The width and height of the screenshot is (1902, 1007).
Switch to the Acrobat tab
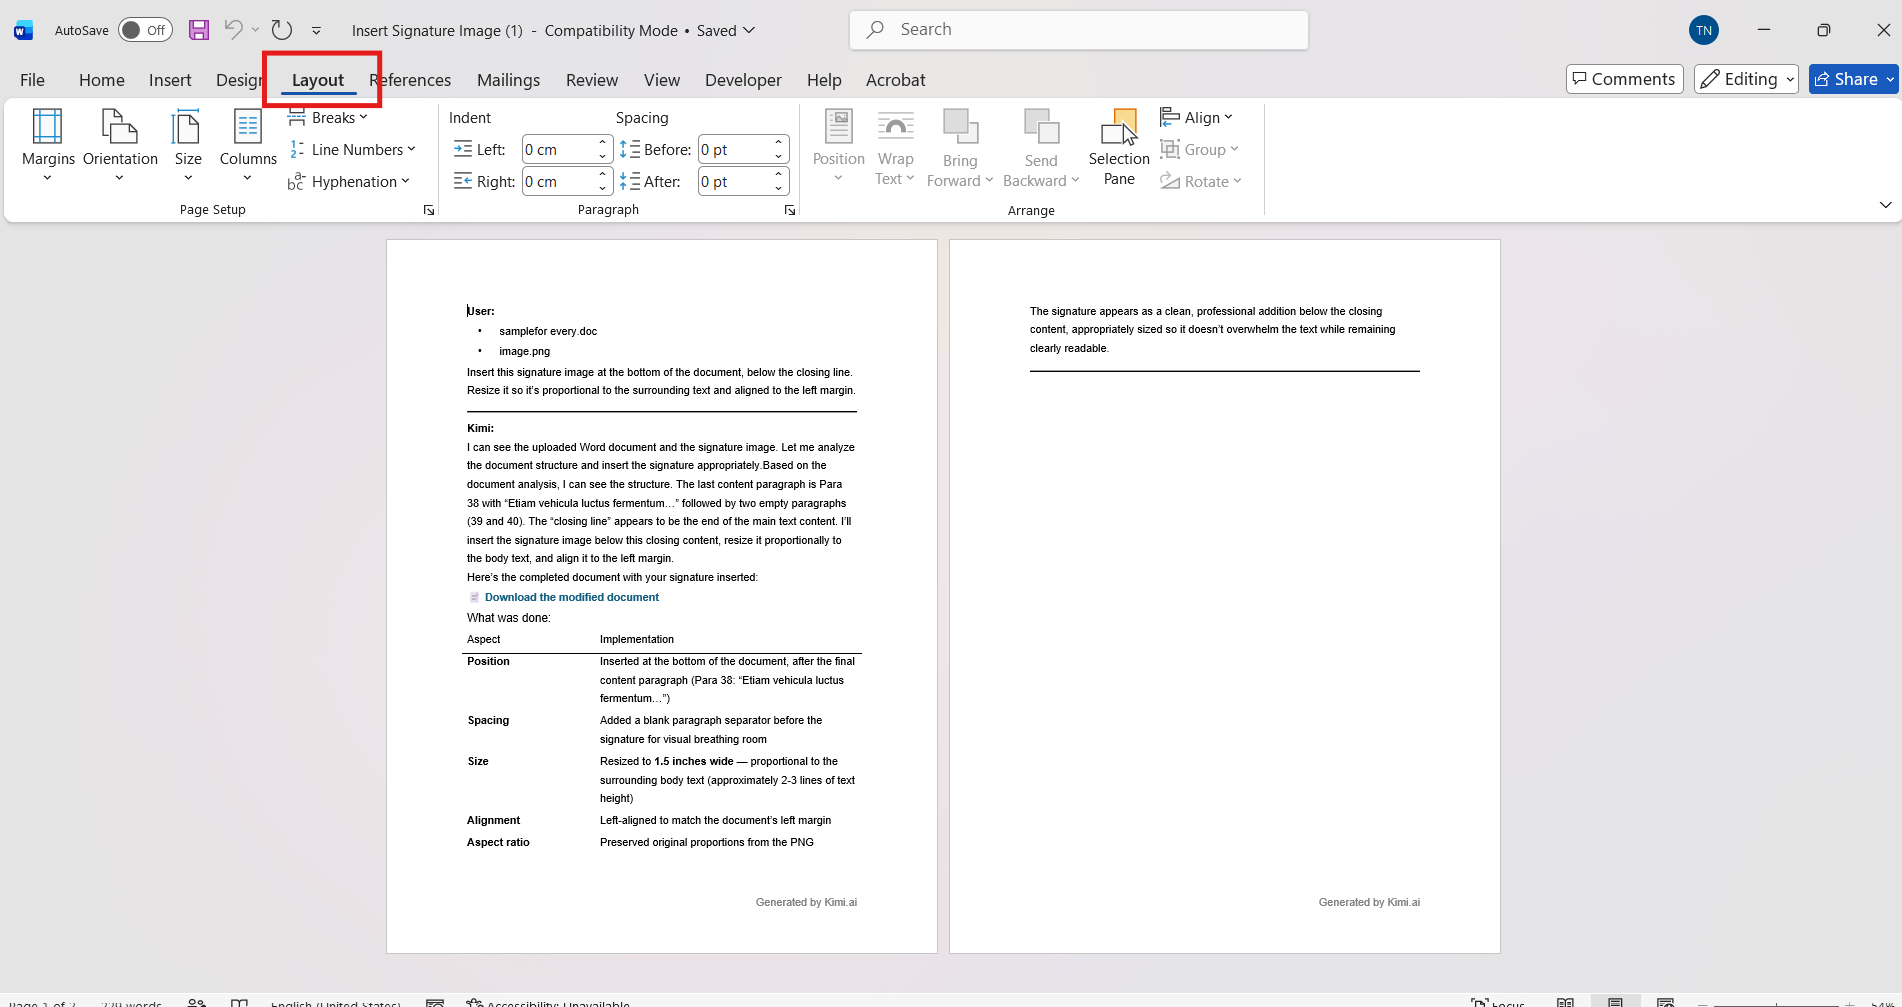click(x=895, y=80)
